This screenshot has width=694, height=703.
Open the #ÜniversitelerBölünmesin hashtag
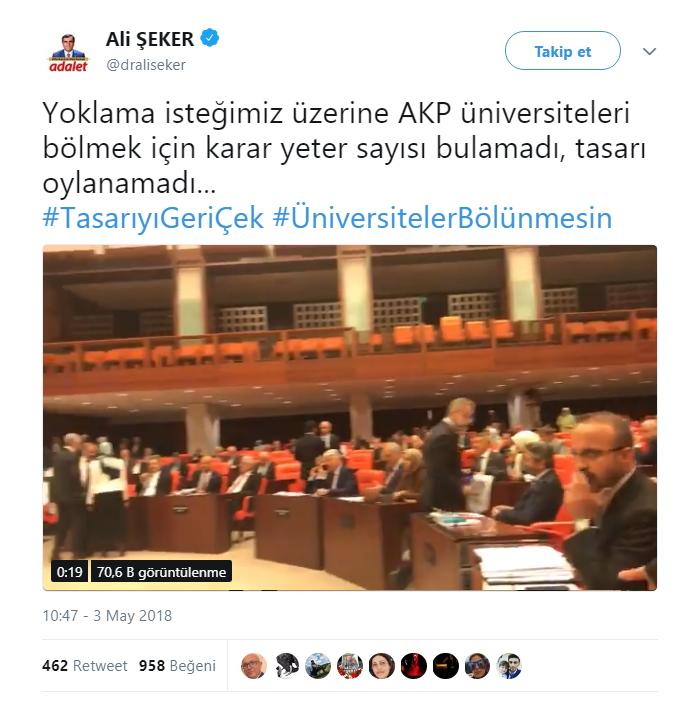pos(442,217)
